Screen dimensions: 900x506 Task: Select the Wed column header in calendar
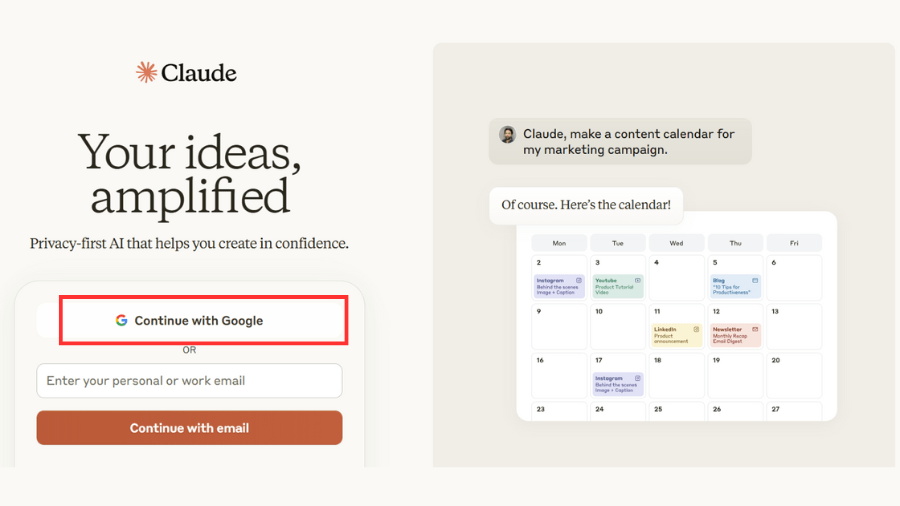[676, 243]
